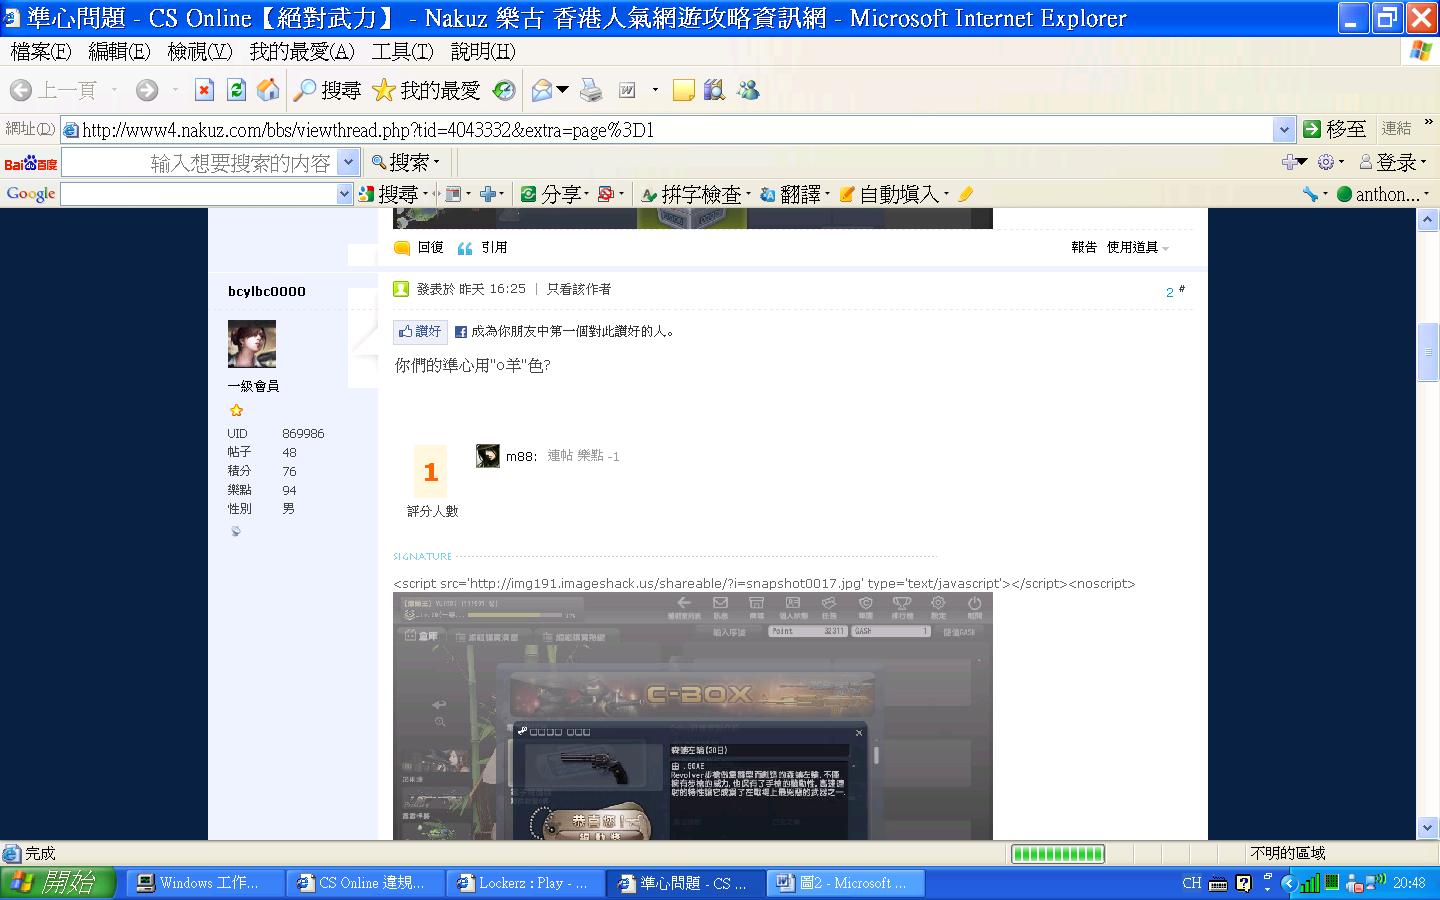Expand the address bar dropdown
This screenshot has height=900, width=1440.
point(1285,130)
